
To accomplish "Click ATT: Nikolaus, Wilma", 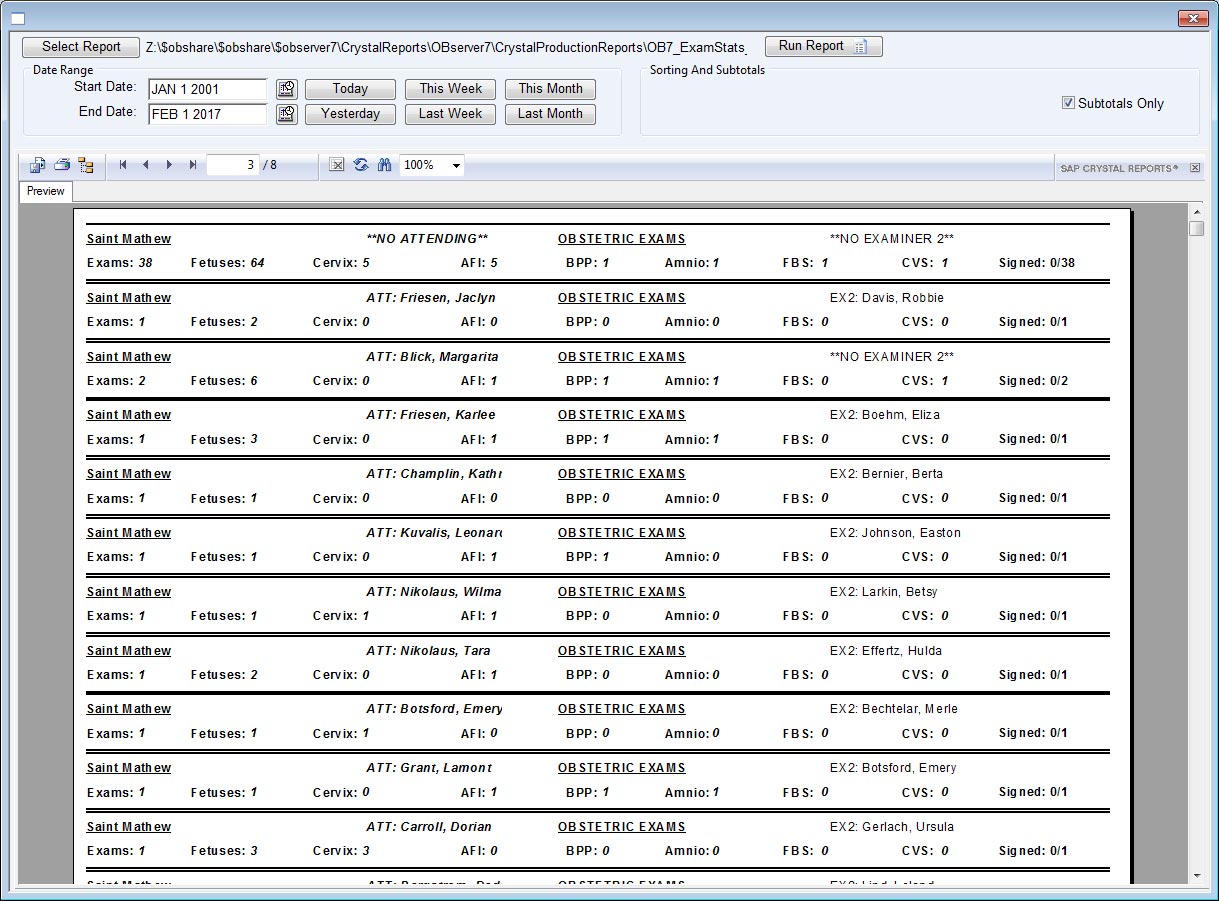I will pyautogui.click(x=434, y=592).
